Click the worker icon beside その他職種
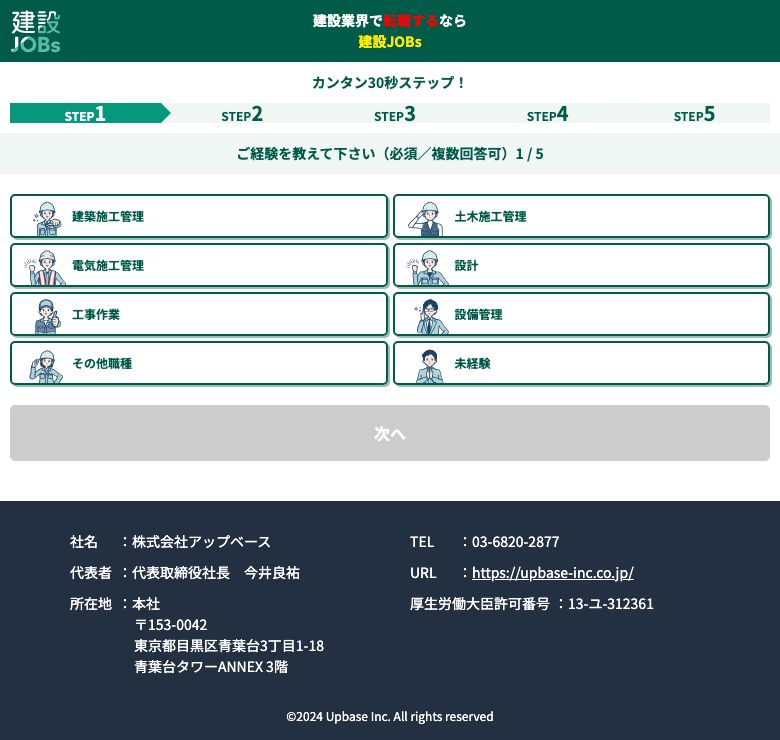The width and height of the screenshot is (780, 740). point(46,366)
